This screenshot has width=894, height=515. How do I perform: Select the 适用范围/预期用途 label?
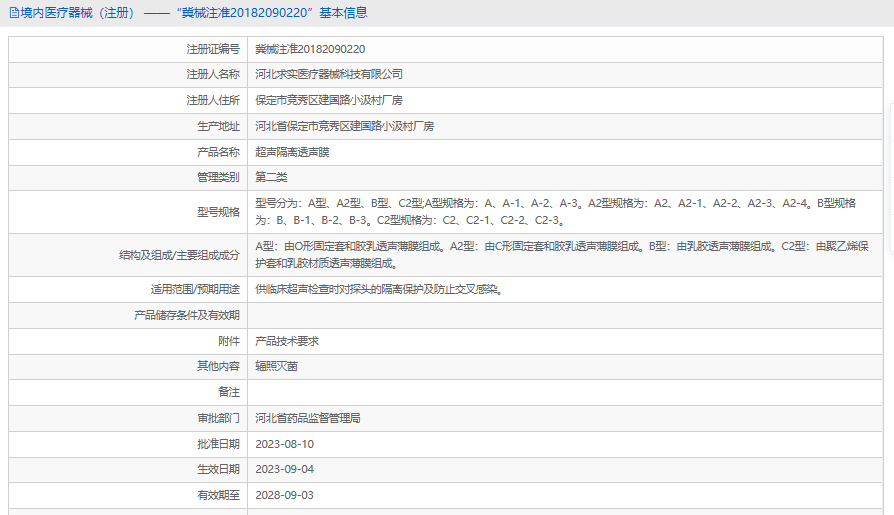click(195, 290)
